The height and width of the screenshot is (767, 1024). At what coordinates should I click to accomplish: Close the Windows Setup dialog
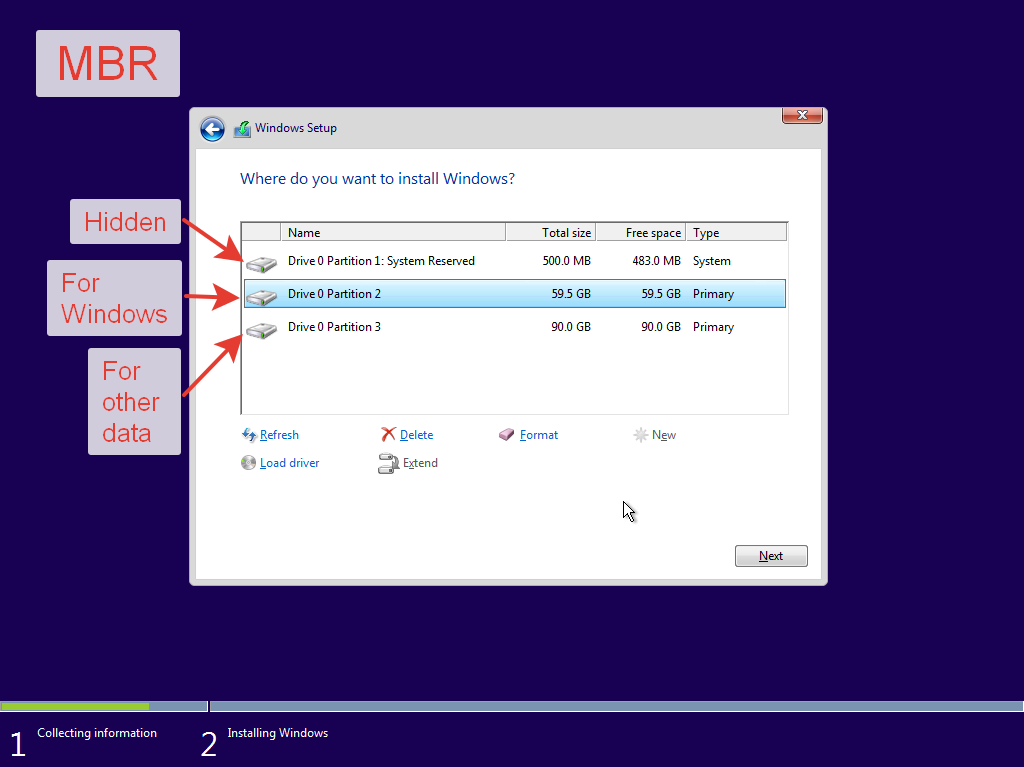tap(802, 116)
